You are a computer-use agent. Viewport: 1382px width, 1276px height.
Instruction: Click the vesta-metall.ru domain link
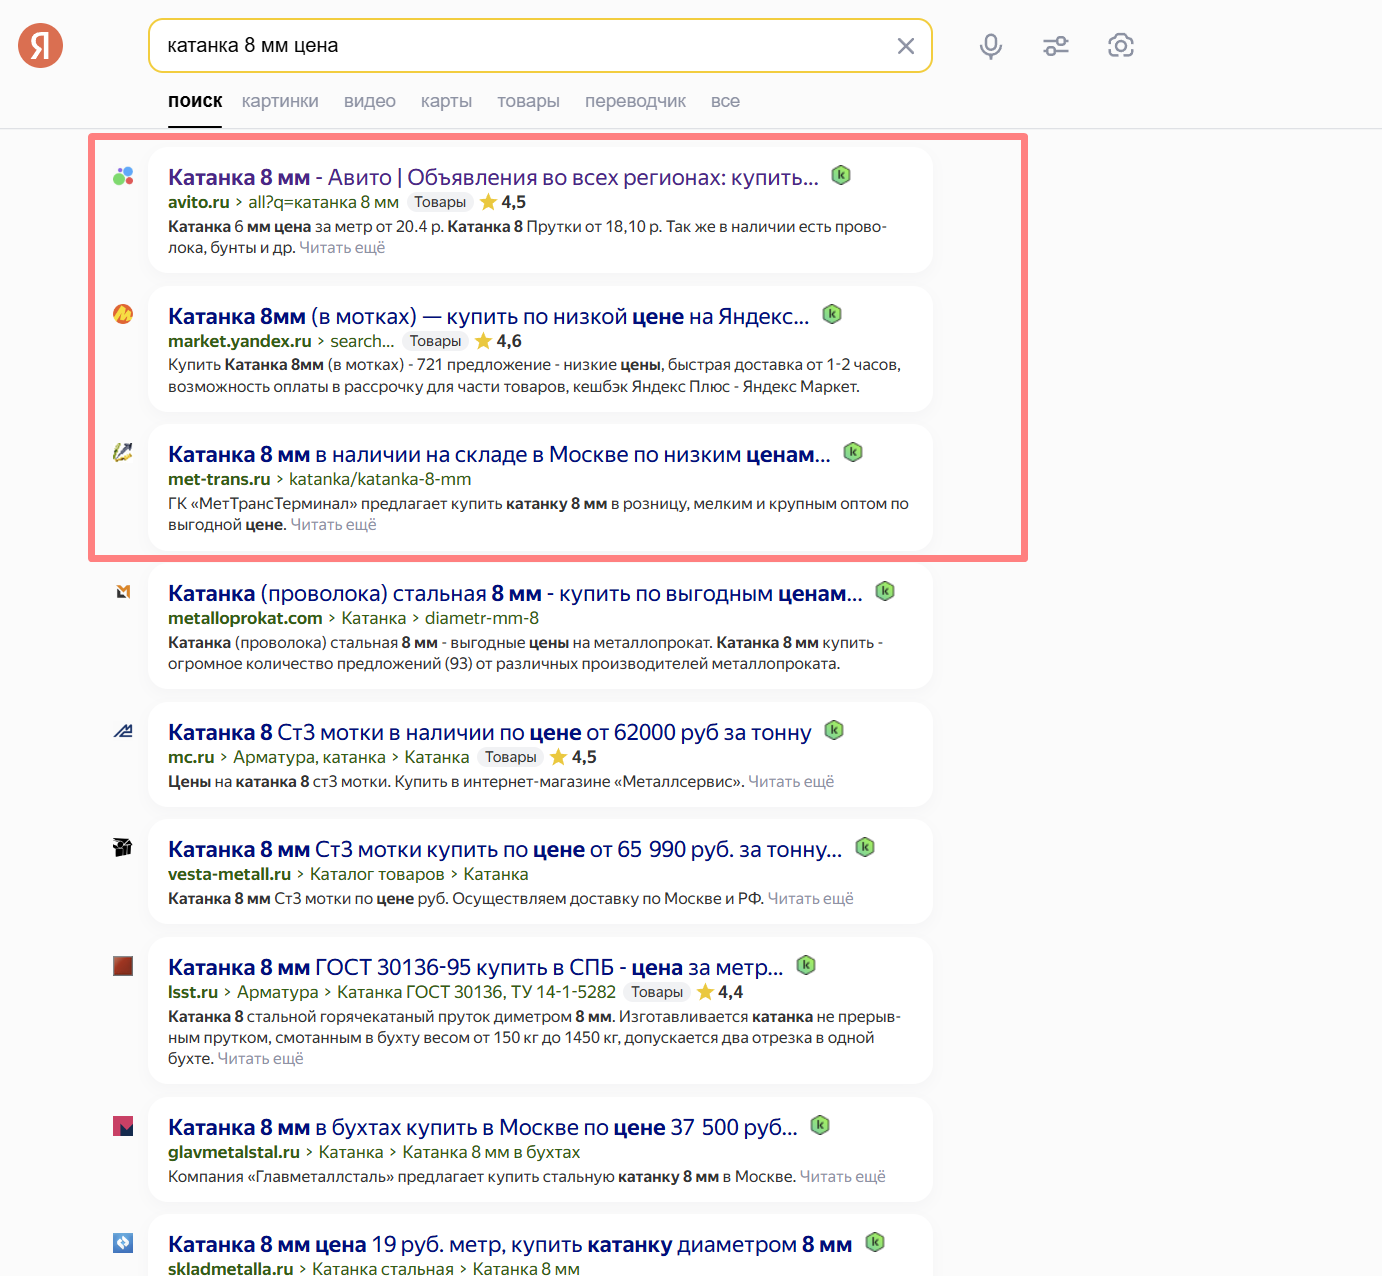(229, 874)
